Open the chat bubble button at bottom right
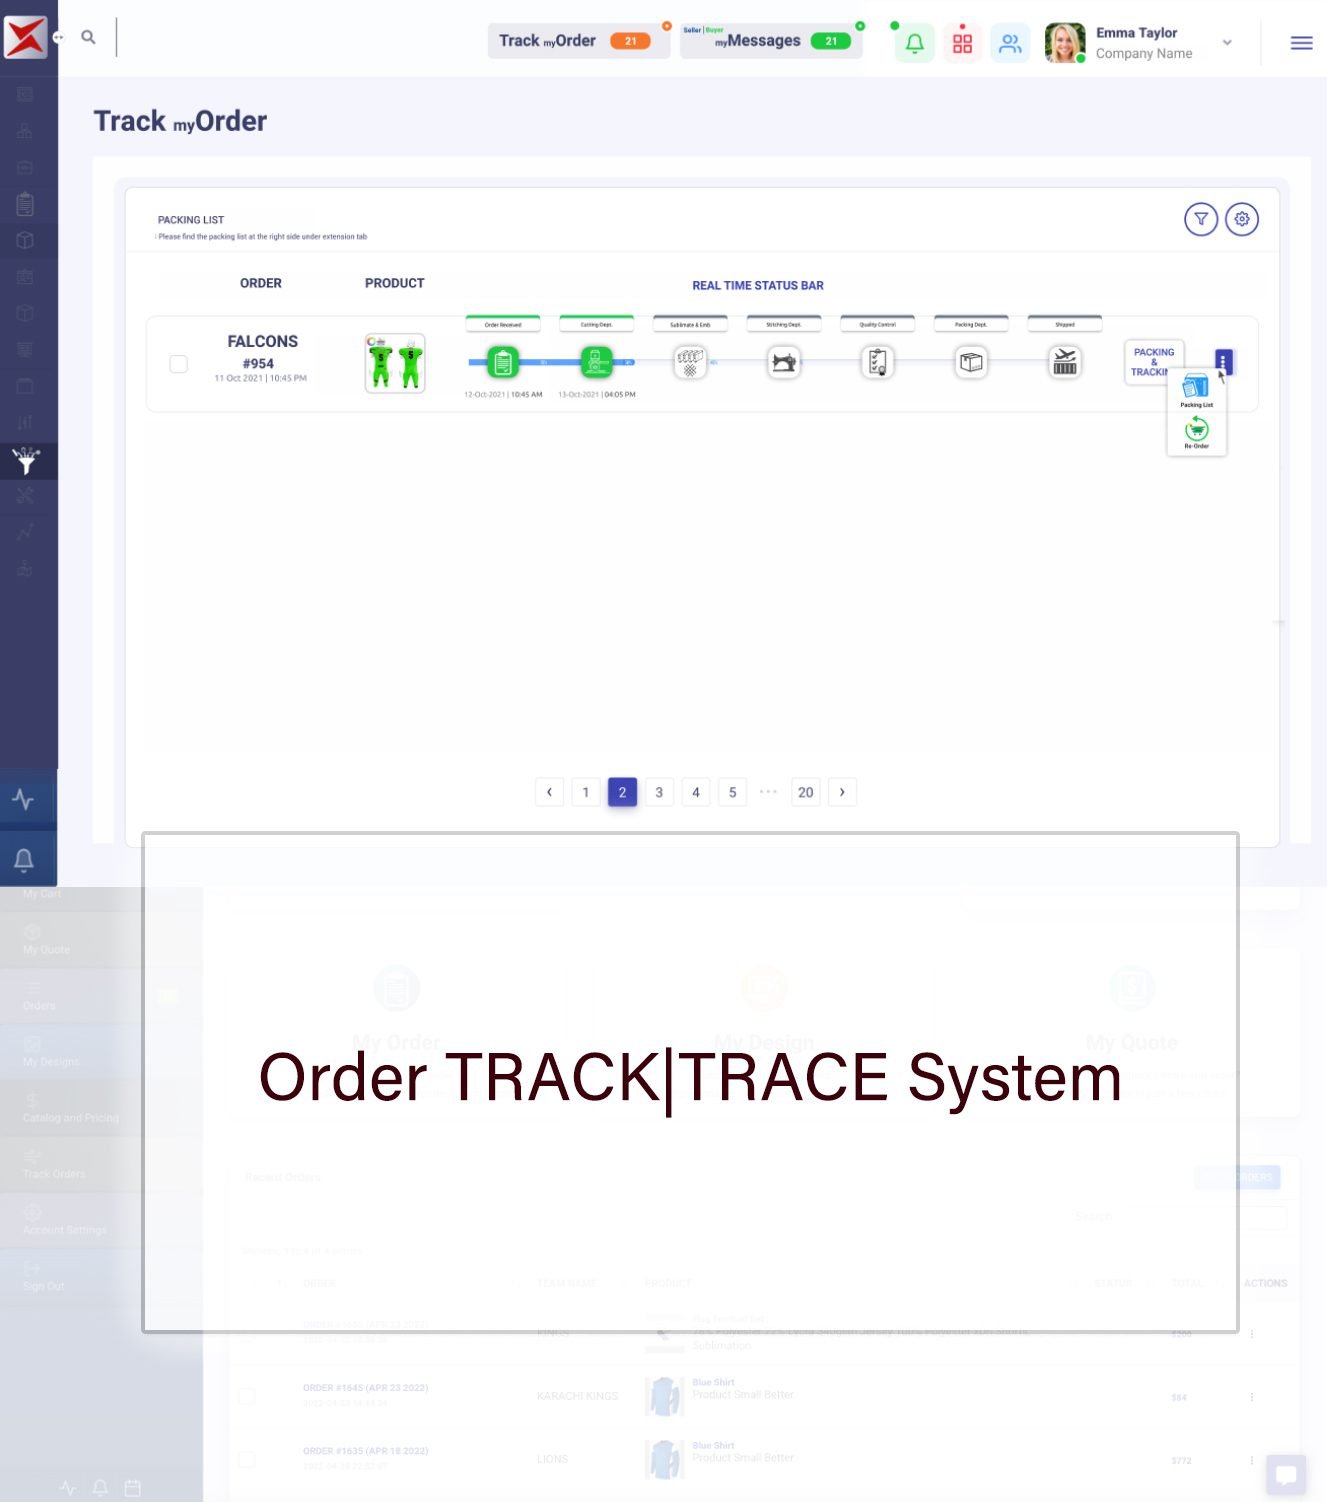Image resolution: width=1327 pixels, height=1502 pixels. 1286,1475
